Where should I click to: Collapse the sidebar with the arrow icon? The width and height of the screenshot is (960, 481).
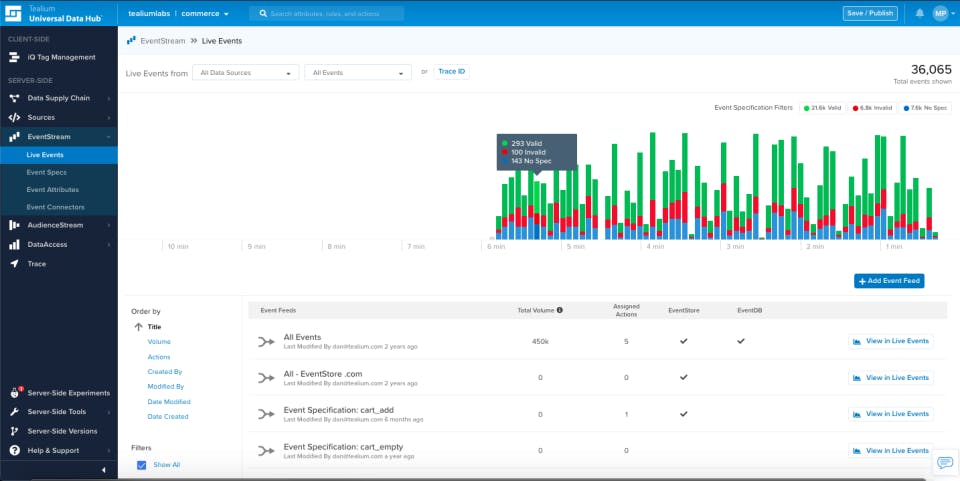pyautogui.click(x=104, y=470)
